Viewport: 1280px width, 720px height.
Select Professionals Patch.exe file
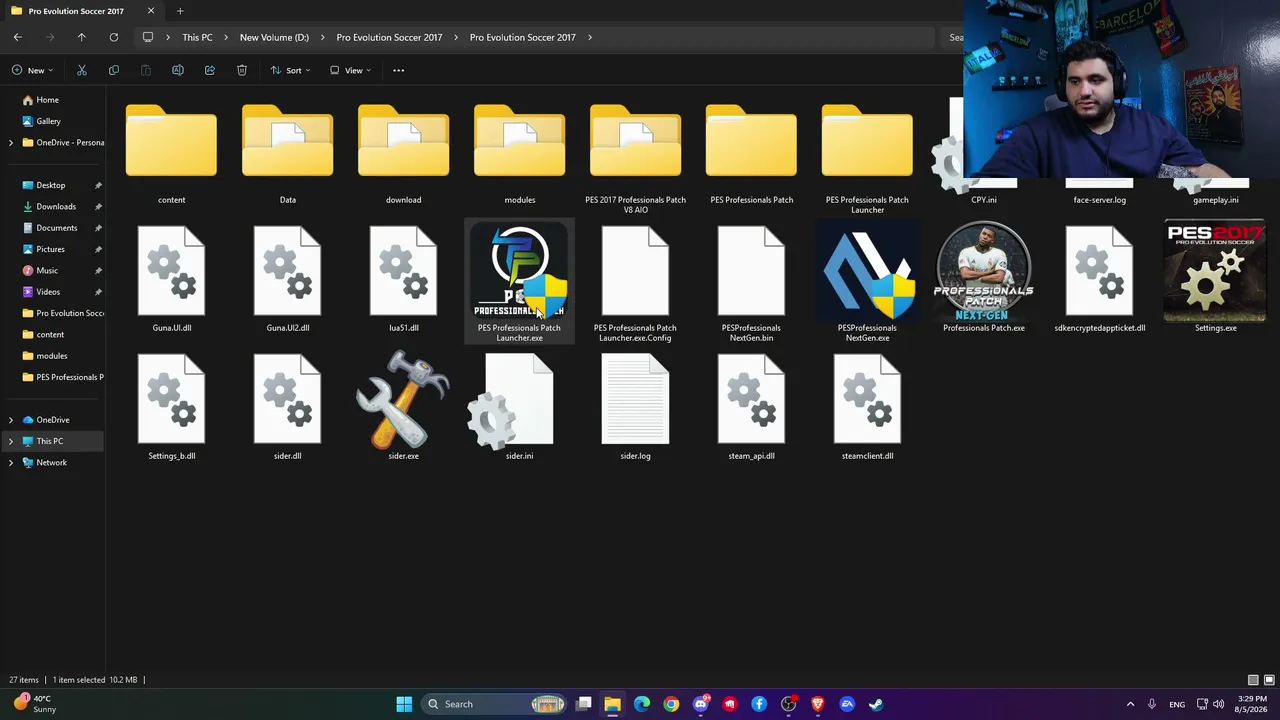click(x=983, y=278)
